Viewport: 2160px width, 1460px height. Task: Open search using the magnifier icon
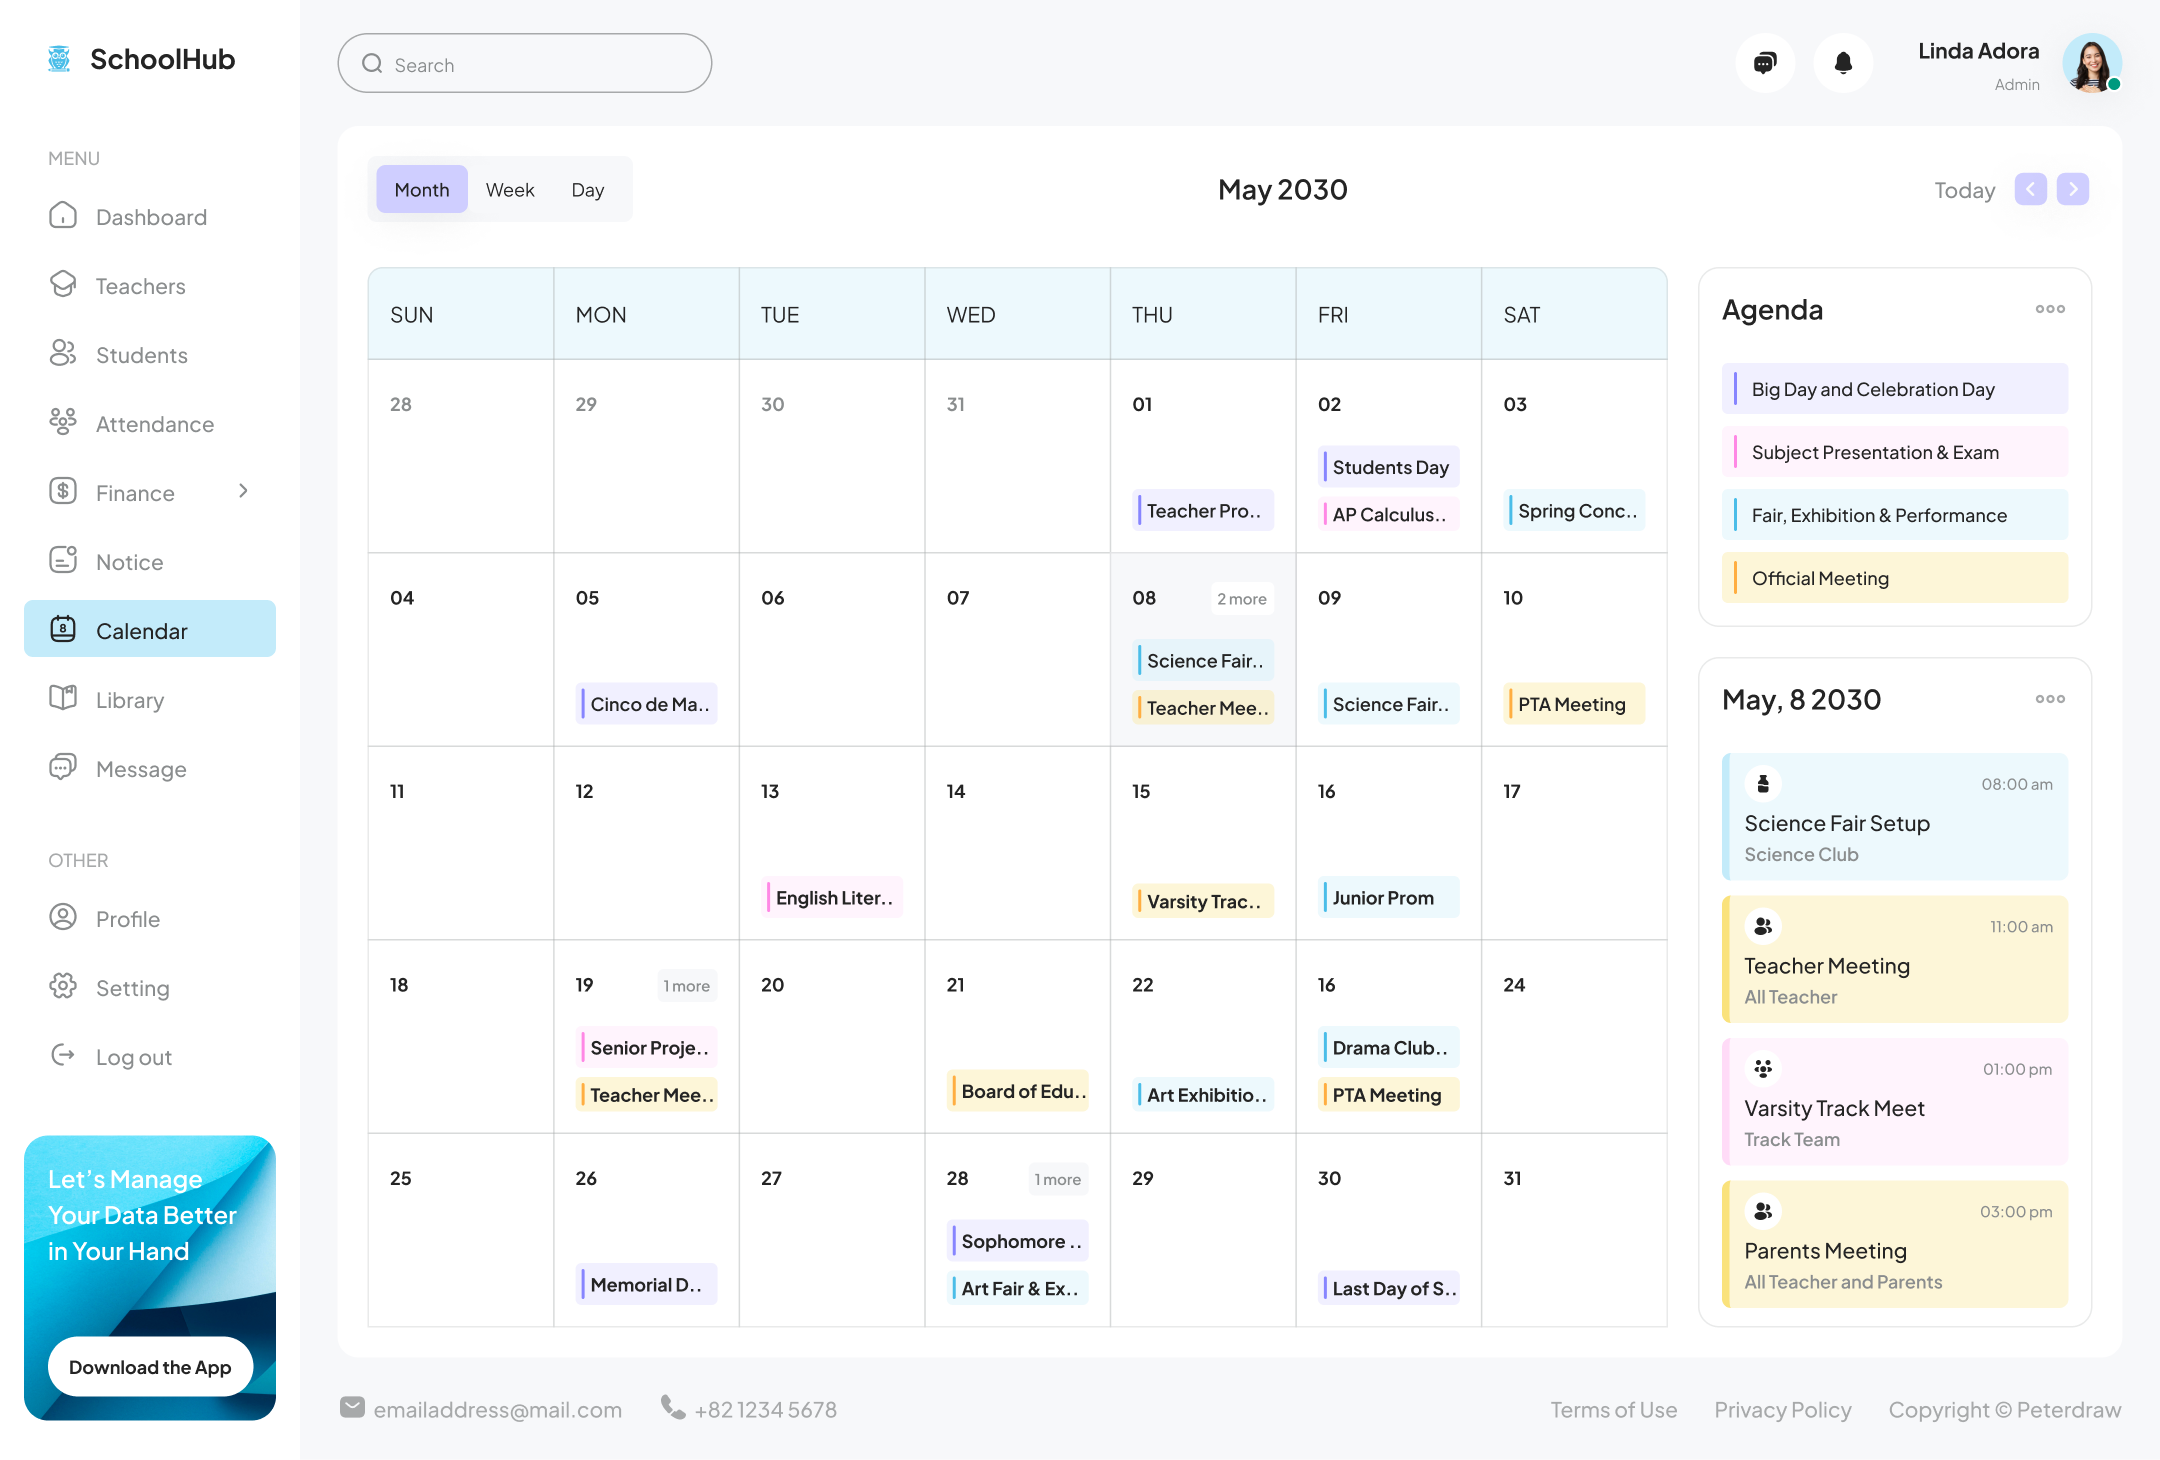373,63
